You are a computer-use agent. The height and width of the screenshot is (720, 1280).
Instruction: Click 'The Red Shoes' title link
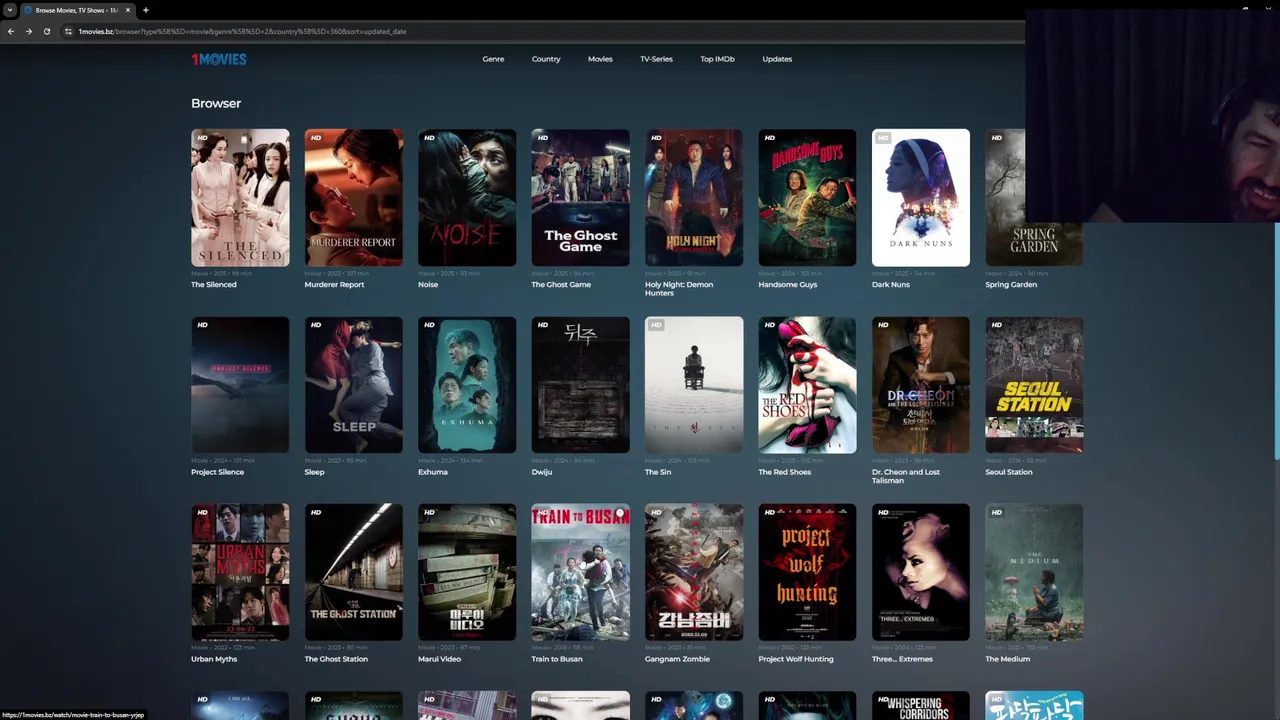pos(785,472)
